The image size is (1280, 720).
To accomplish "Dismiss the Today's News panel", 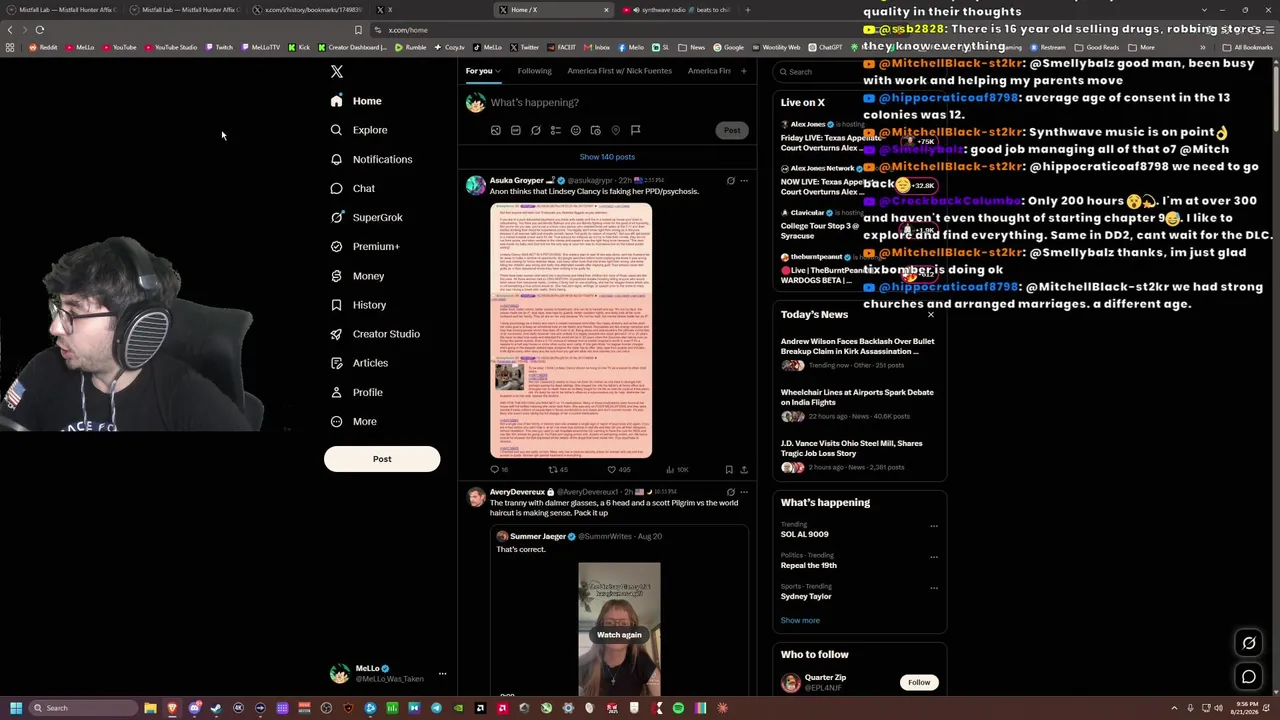I will 930,315.
